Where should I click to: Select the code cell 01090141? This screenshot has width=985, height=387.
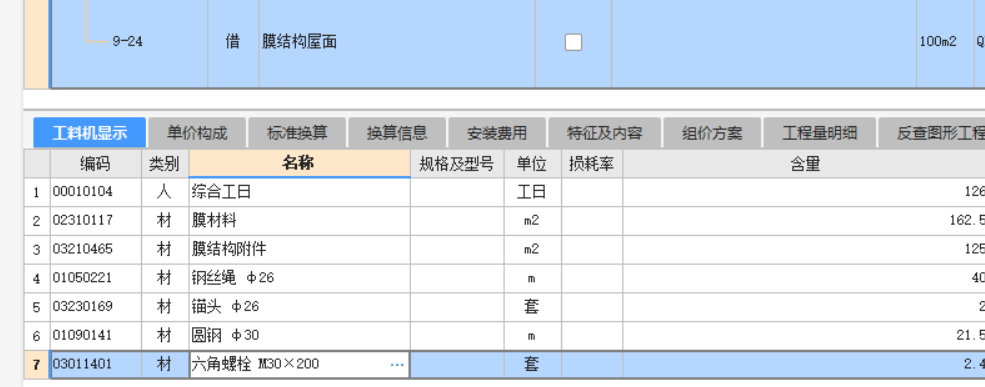pyautogui.click(x=95, y=335)
